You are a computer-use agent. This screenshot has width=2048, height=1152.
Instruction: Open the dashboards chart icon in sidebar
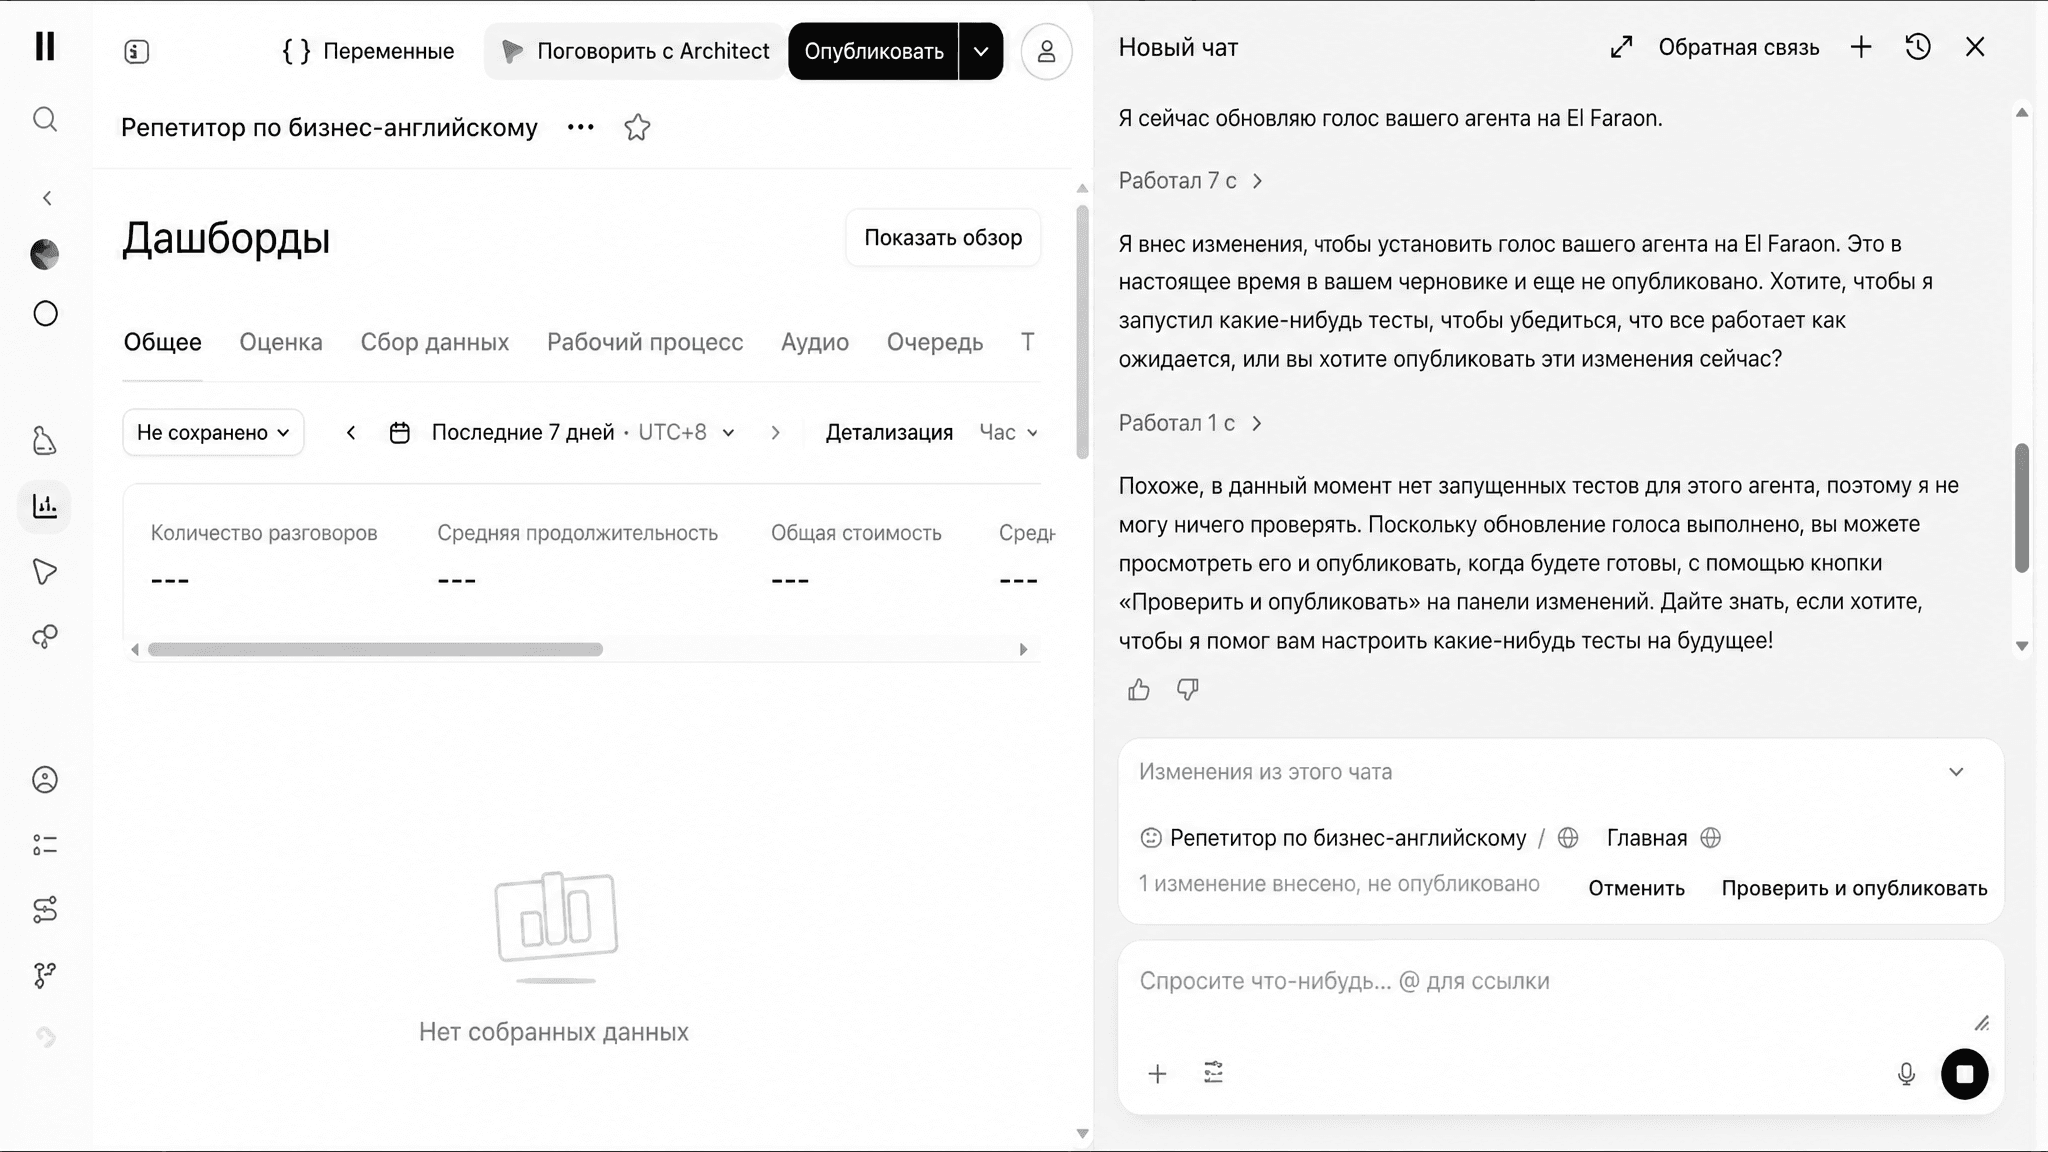tap(45, 506)
